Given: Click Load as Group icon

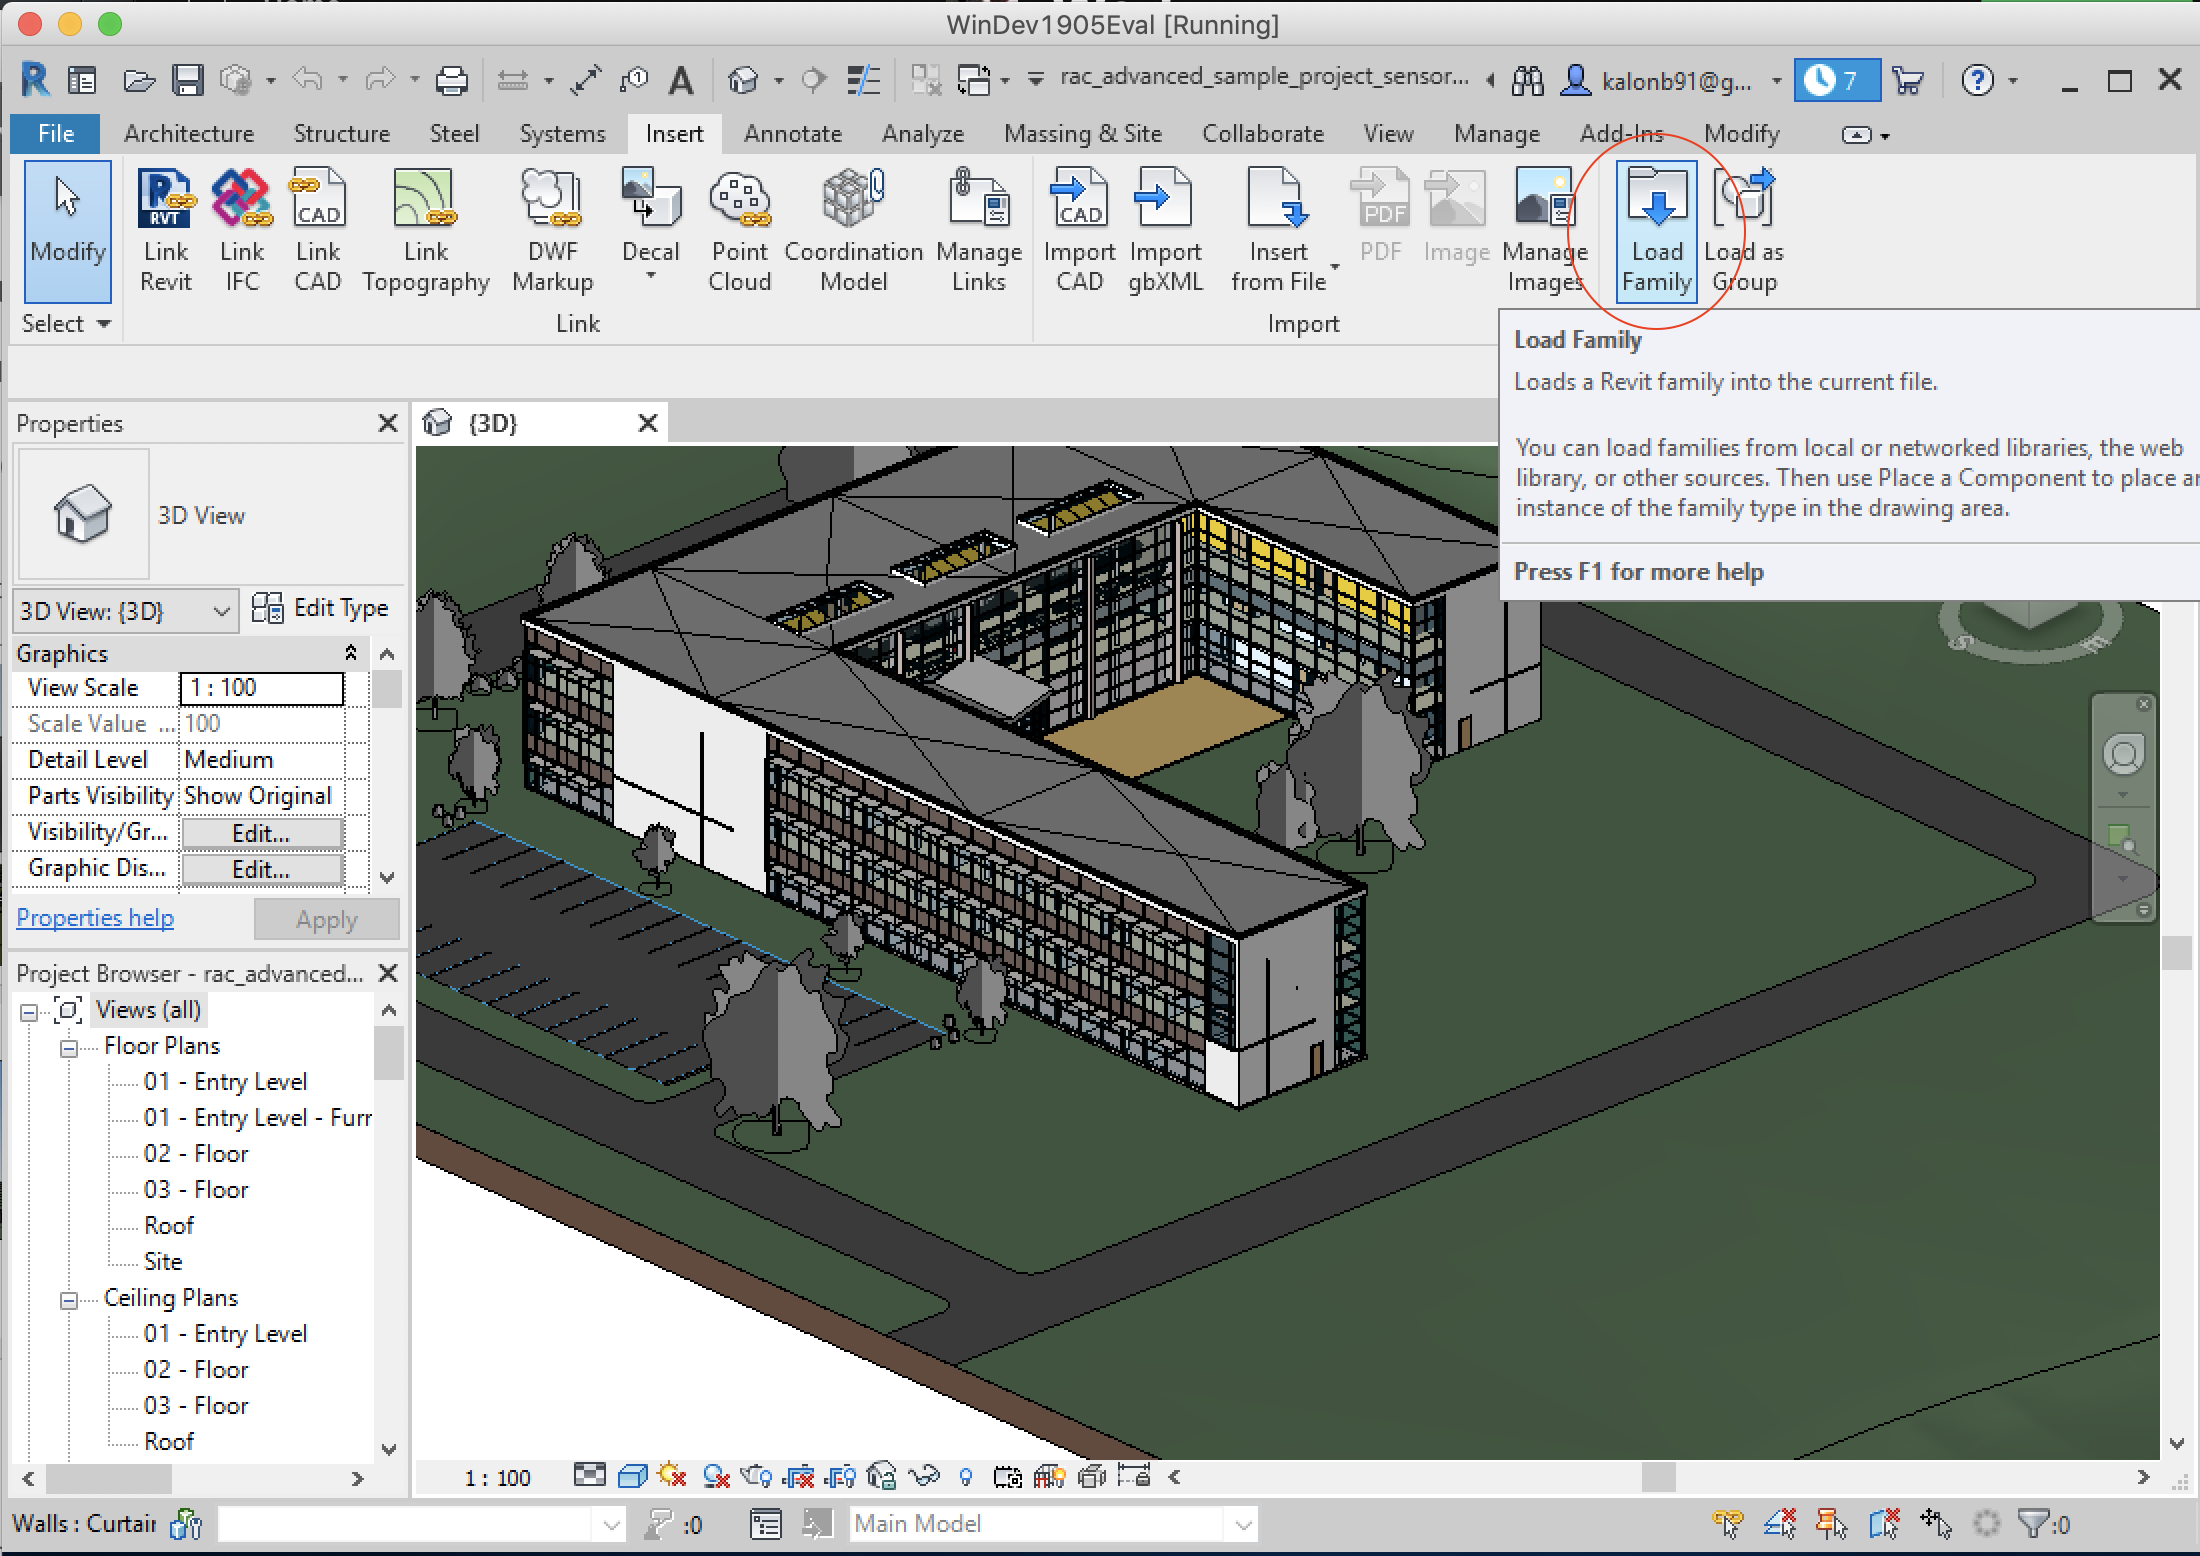Looking at the screenshot, I should click(x=1745, y=229).
